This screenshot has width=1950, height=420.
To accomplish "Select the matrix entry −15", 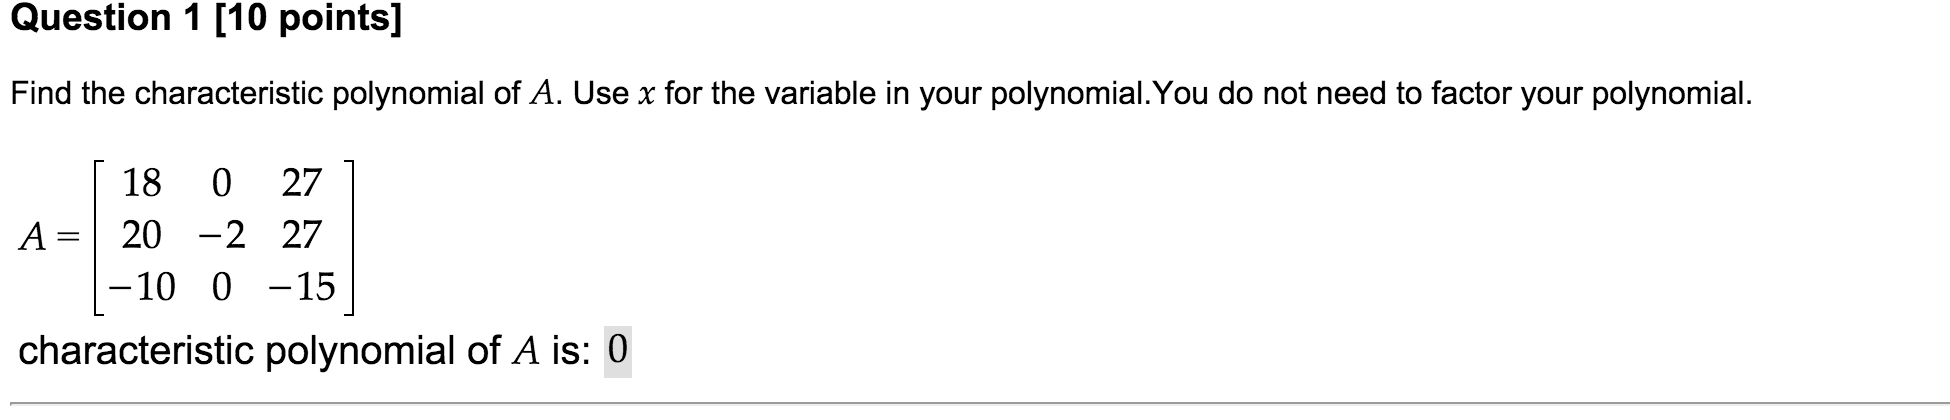I will [x=302, y=287].
